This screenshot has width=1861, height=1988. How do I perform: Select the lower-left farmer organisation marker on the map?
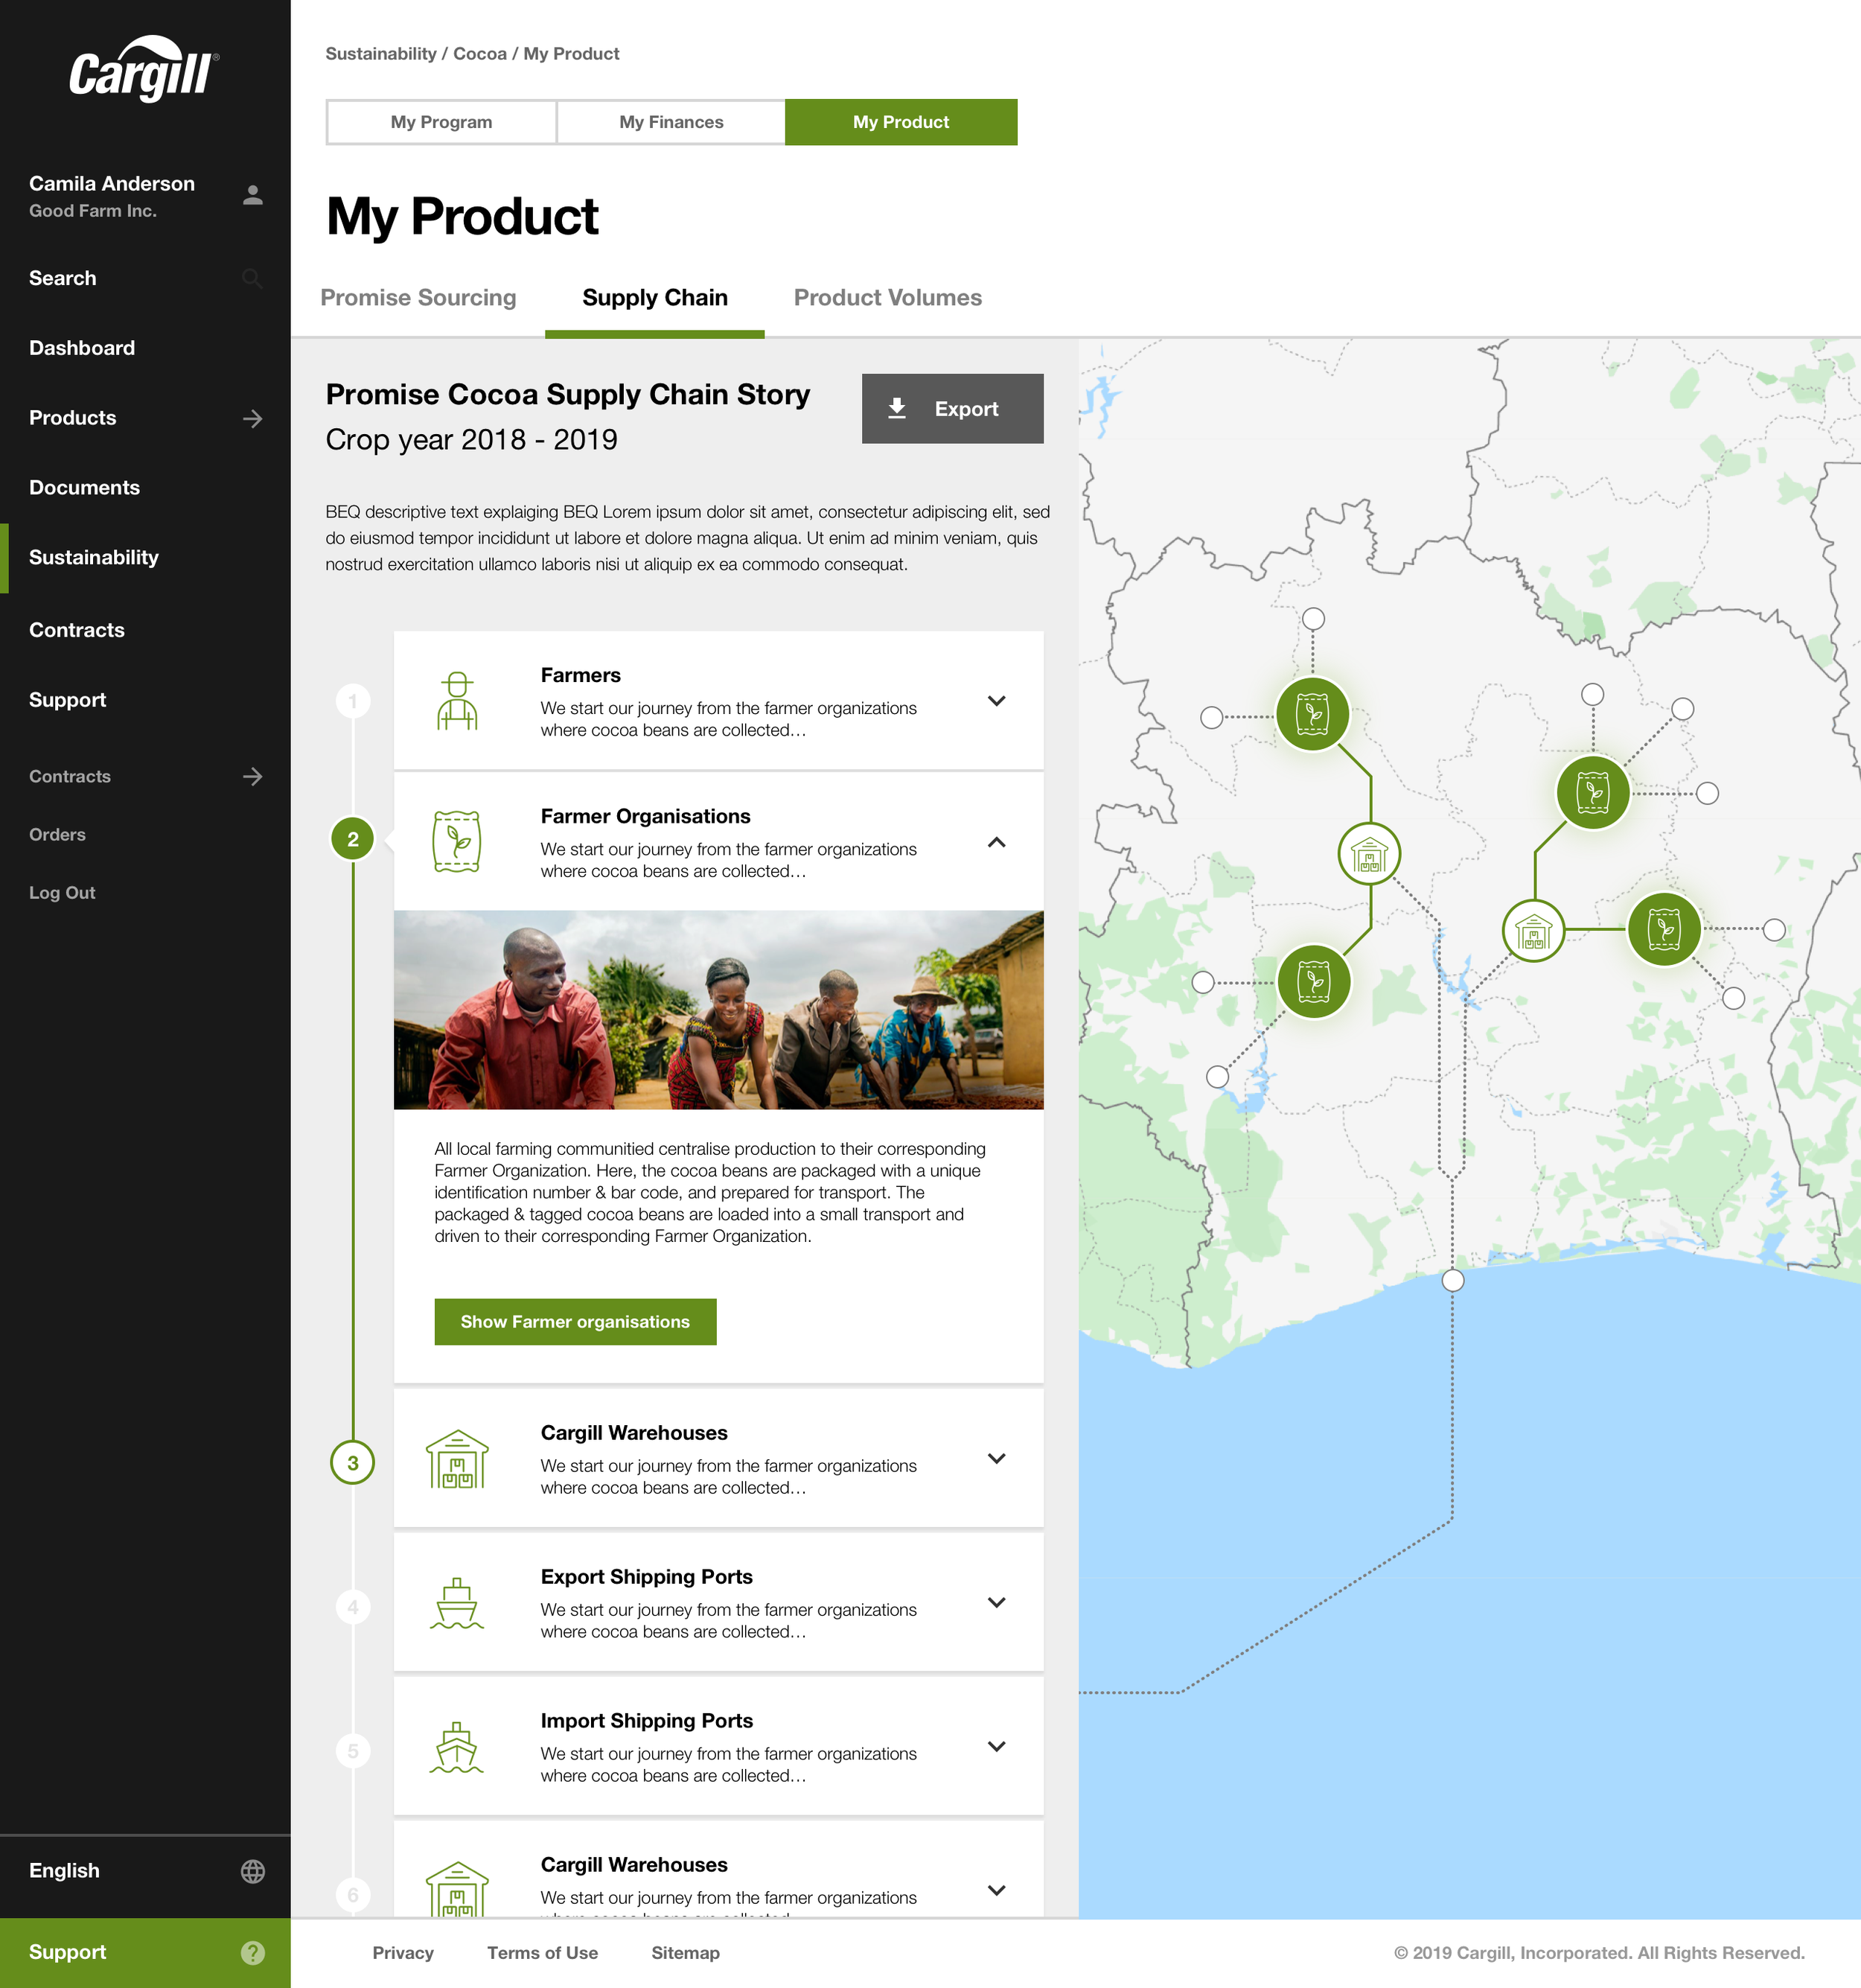click(1314, 982)
